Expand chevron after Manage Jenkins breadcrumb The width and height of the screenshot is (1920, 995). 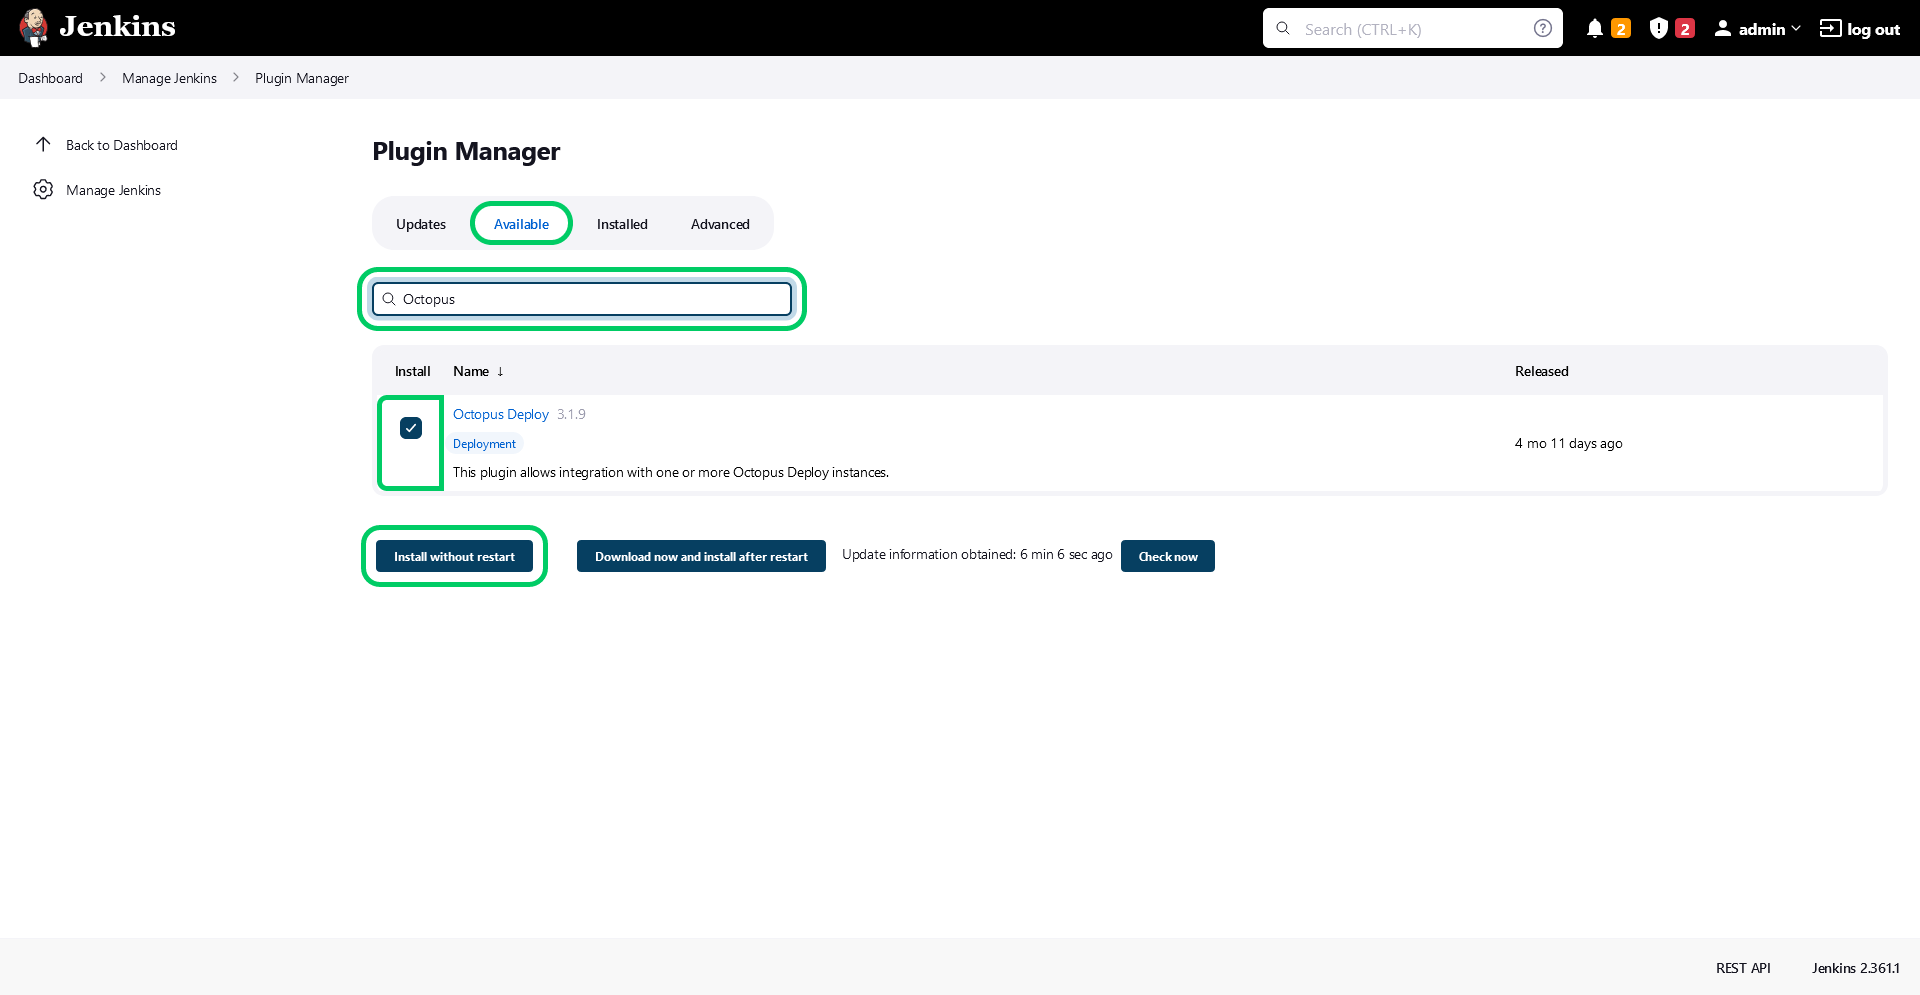pyautogui.click(x=236, y=77)
